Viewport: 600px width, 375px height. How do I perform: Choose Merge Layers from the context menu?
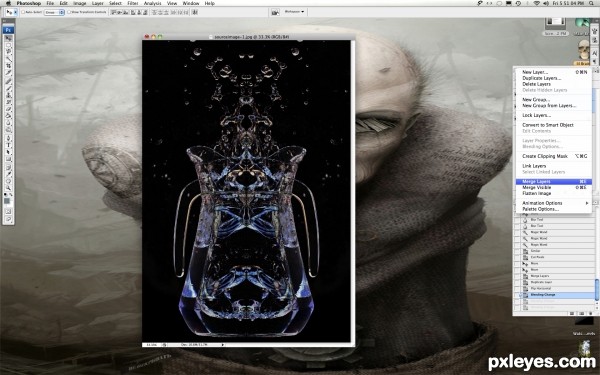coord(554,182)
